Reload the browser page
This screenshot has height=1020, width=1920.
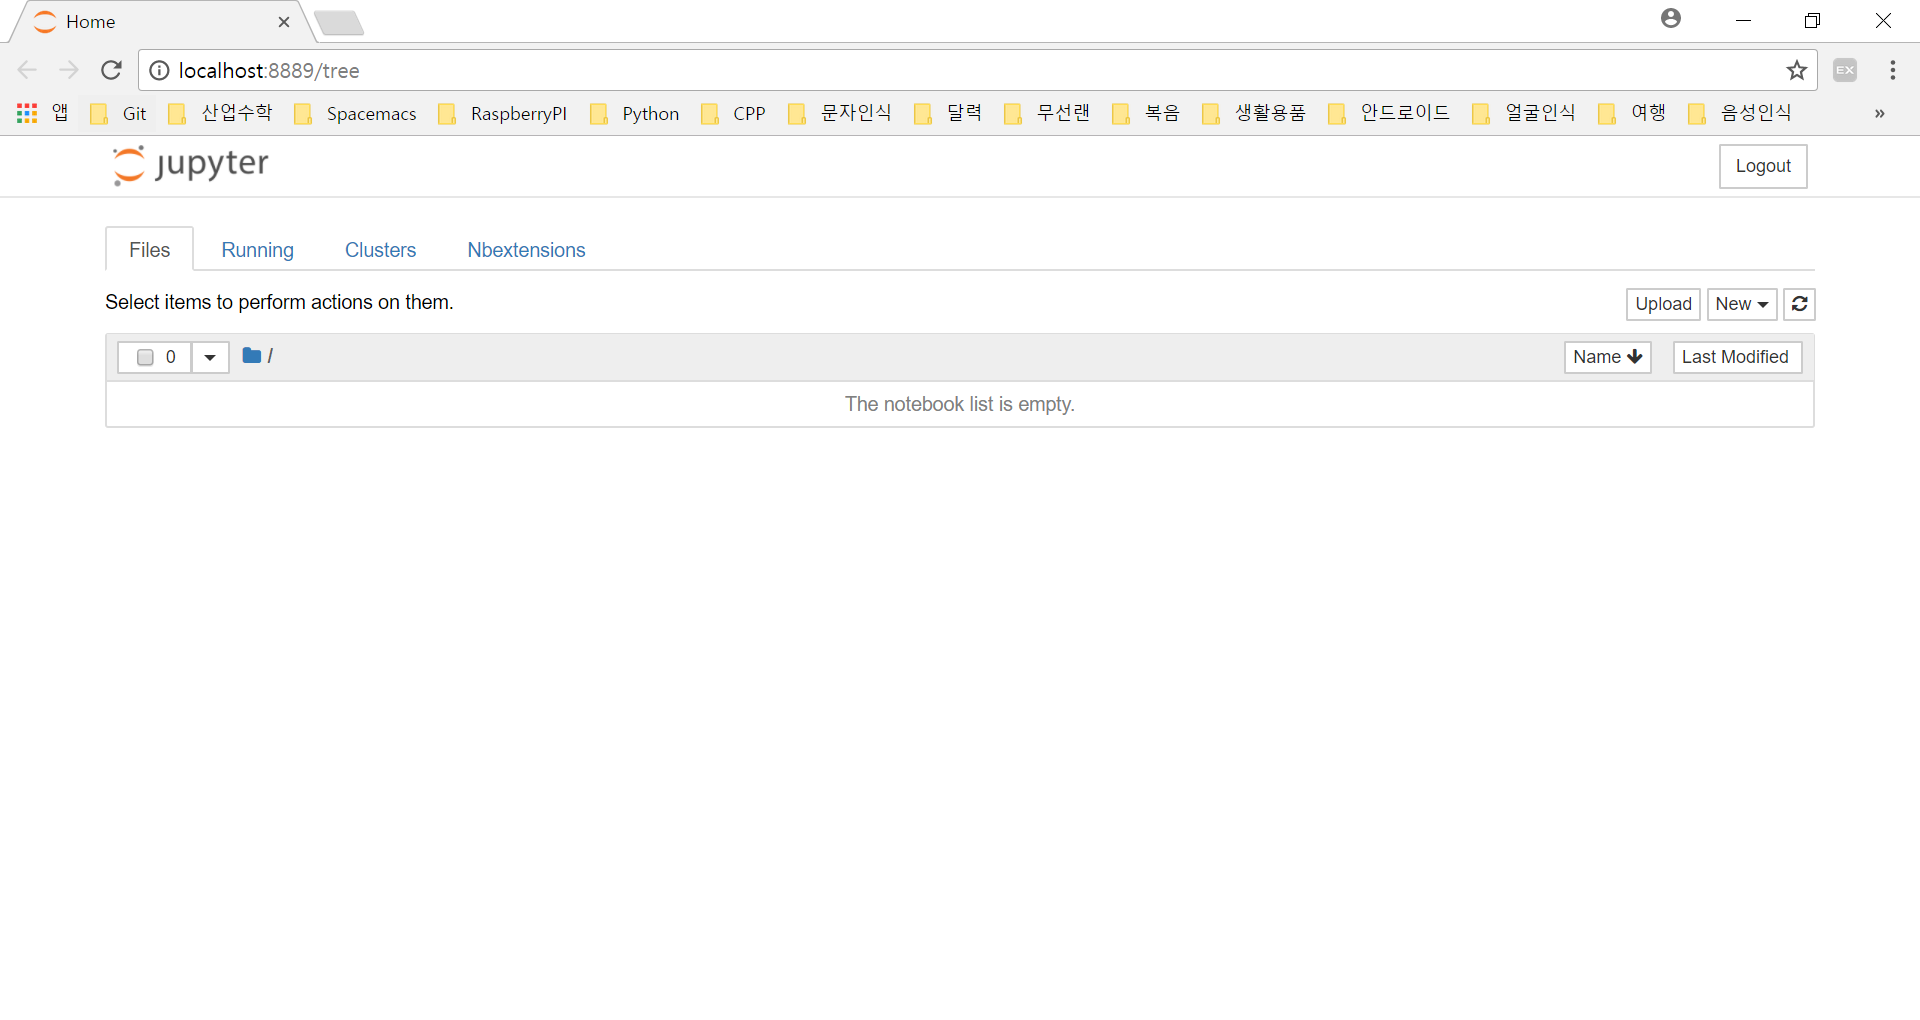[111, 70]
